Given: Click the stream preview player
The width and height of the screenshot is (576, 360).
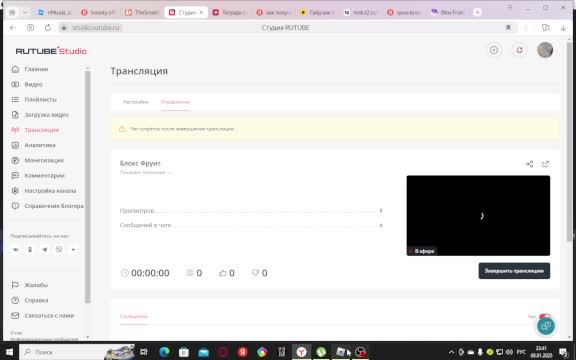Looking at the screenshot, I should (478, 216).
